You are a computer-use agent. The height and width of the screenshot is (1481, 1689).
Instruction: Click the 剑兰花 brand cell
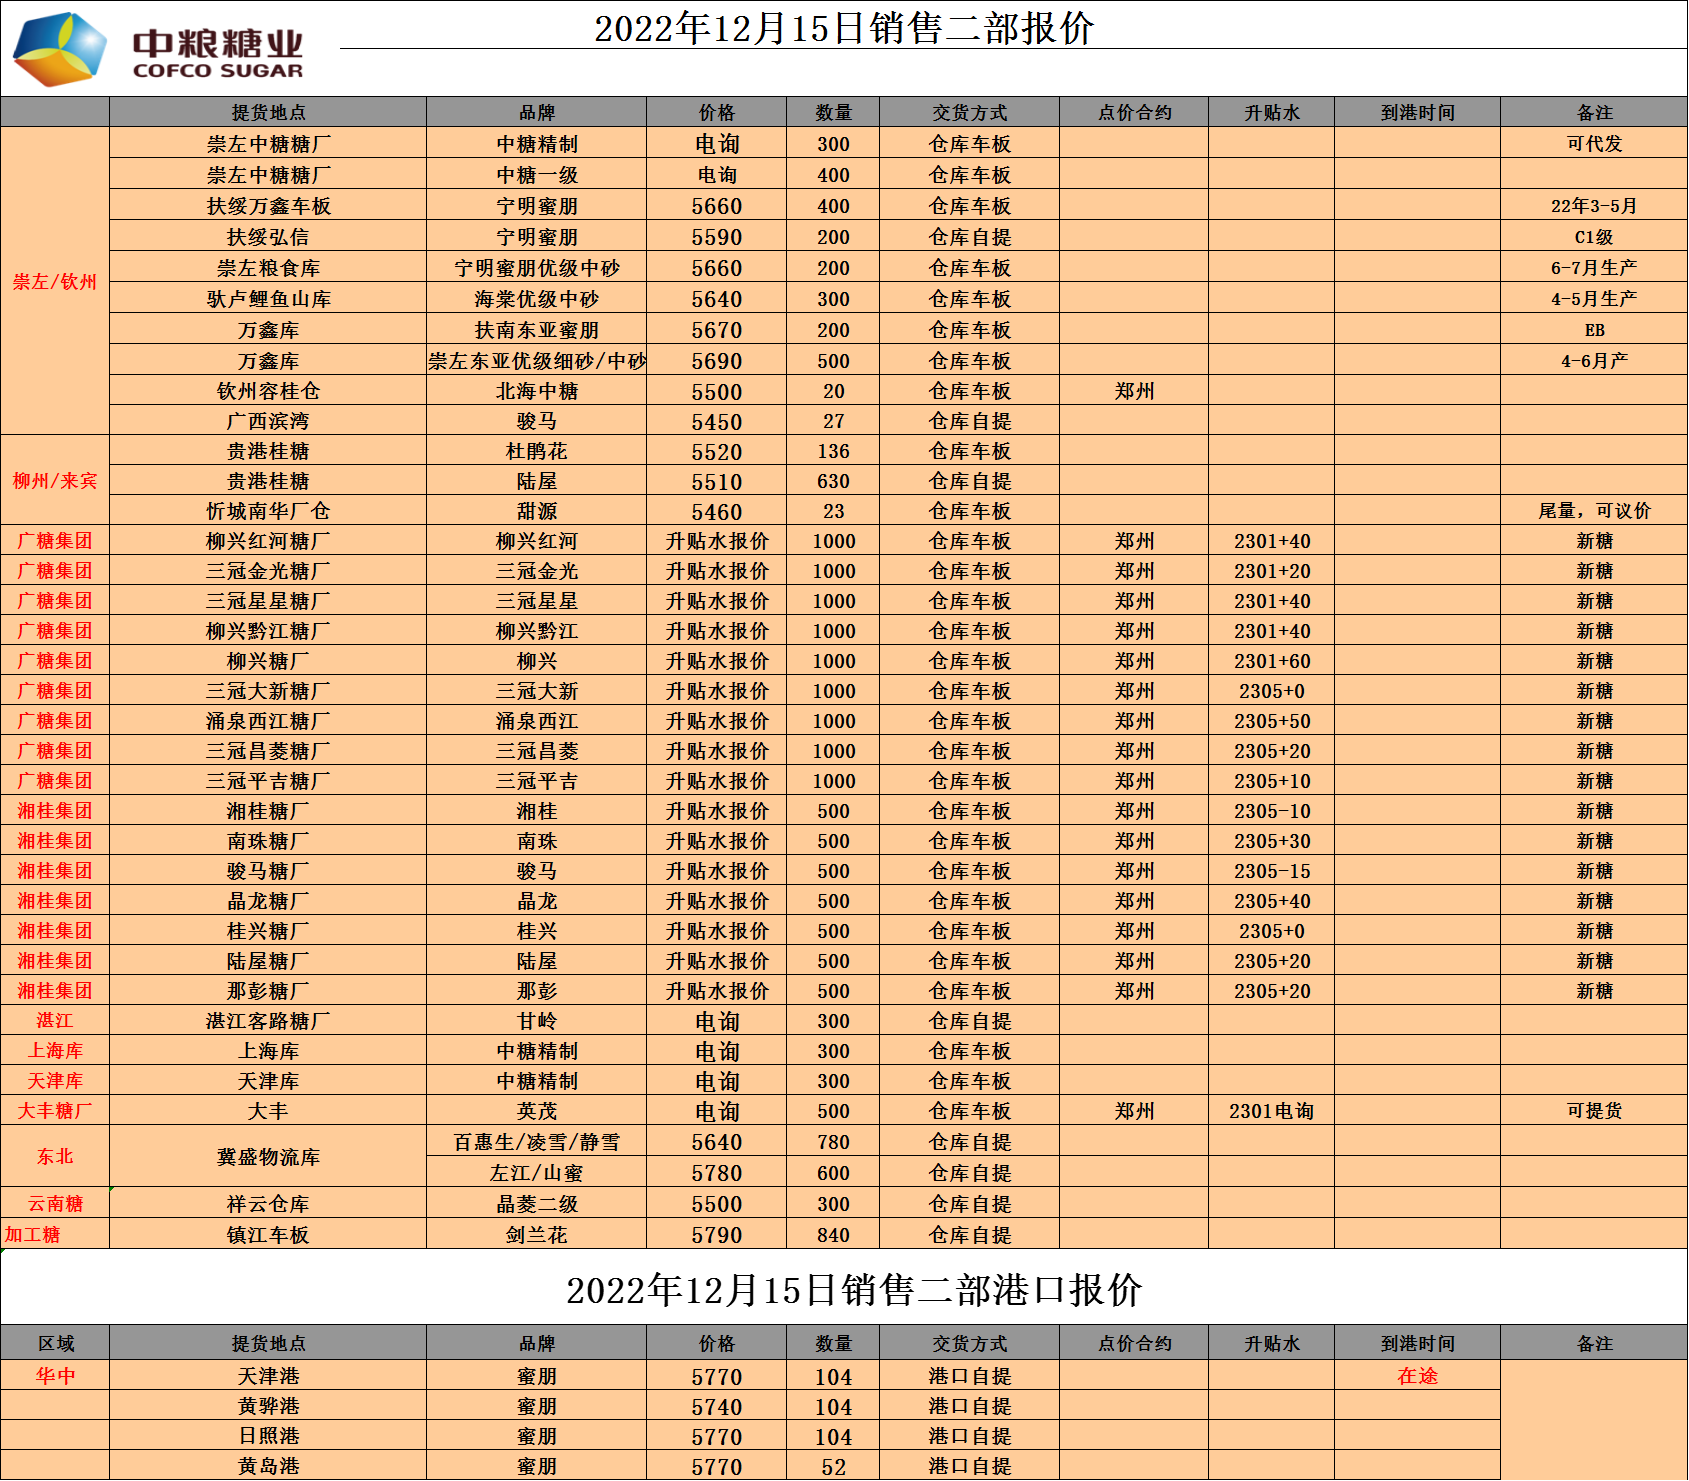537,1235
